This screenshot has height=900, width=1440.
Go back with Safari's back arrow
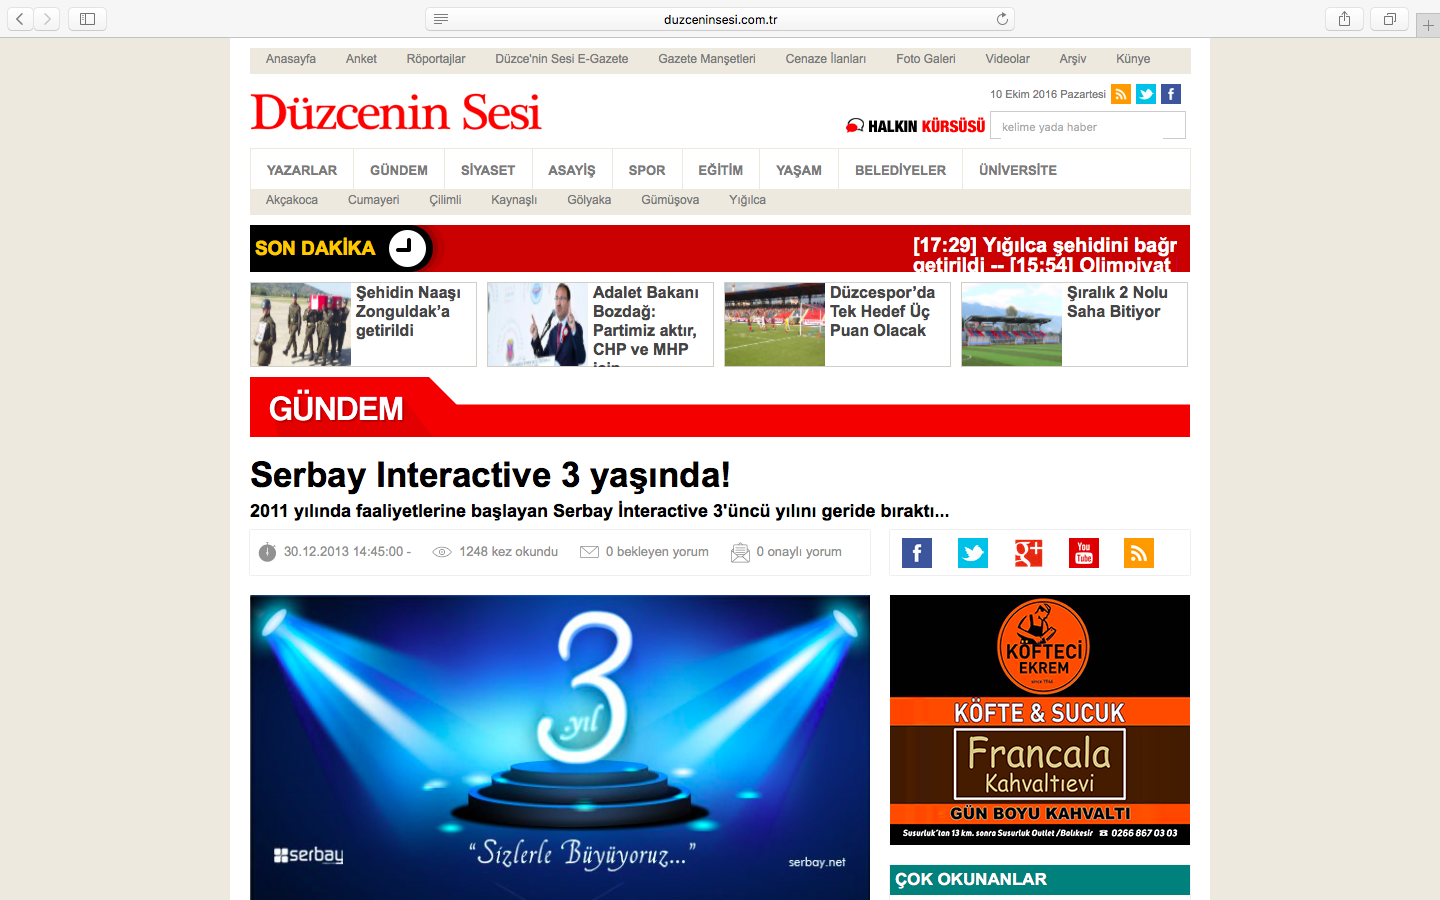20,19
